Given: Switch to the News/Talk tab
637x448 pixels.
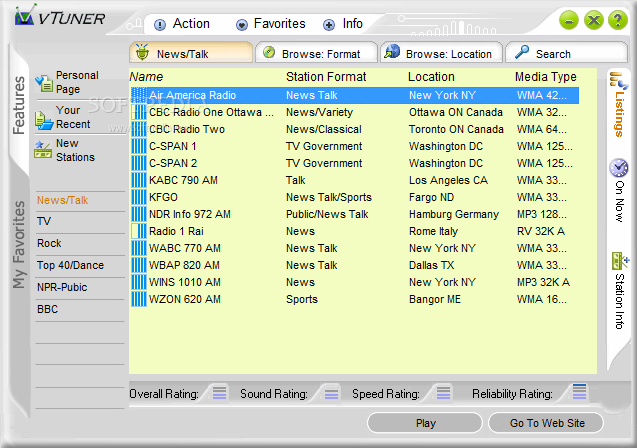Looking at the screenshot, I should [191, 53].
